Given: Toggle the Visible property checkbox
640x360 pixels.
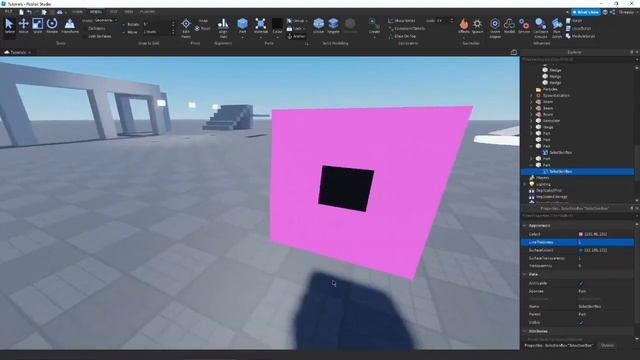Looking at the screenshot, I should point(581,322).
